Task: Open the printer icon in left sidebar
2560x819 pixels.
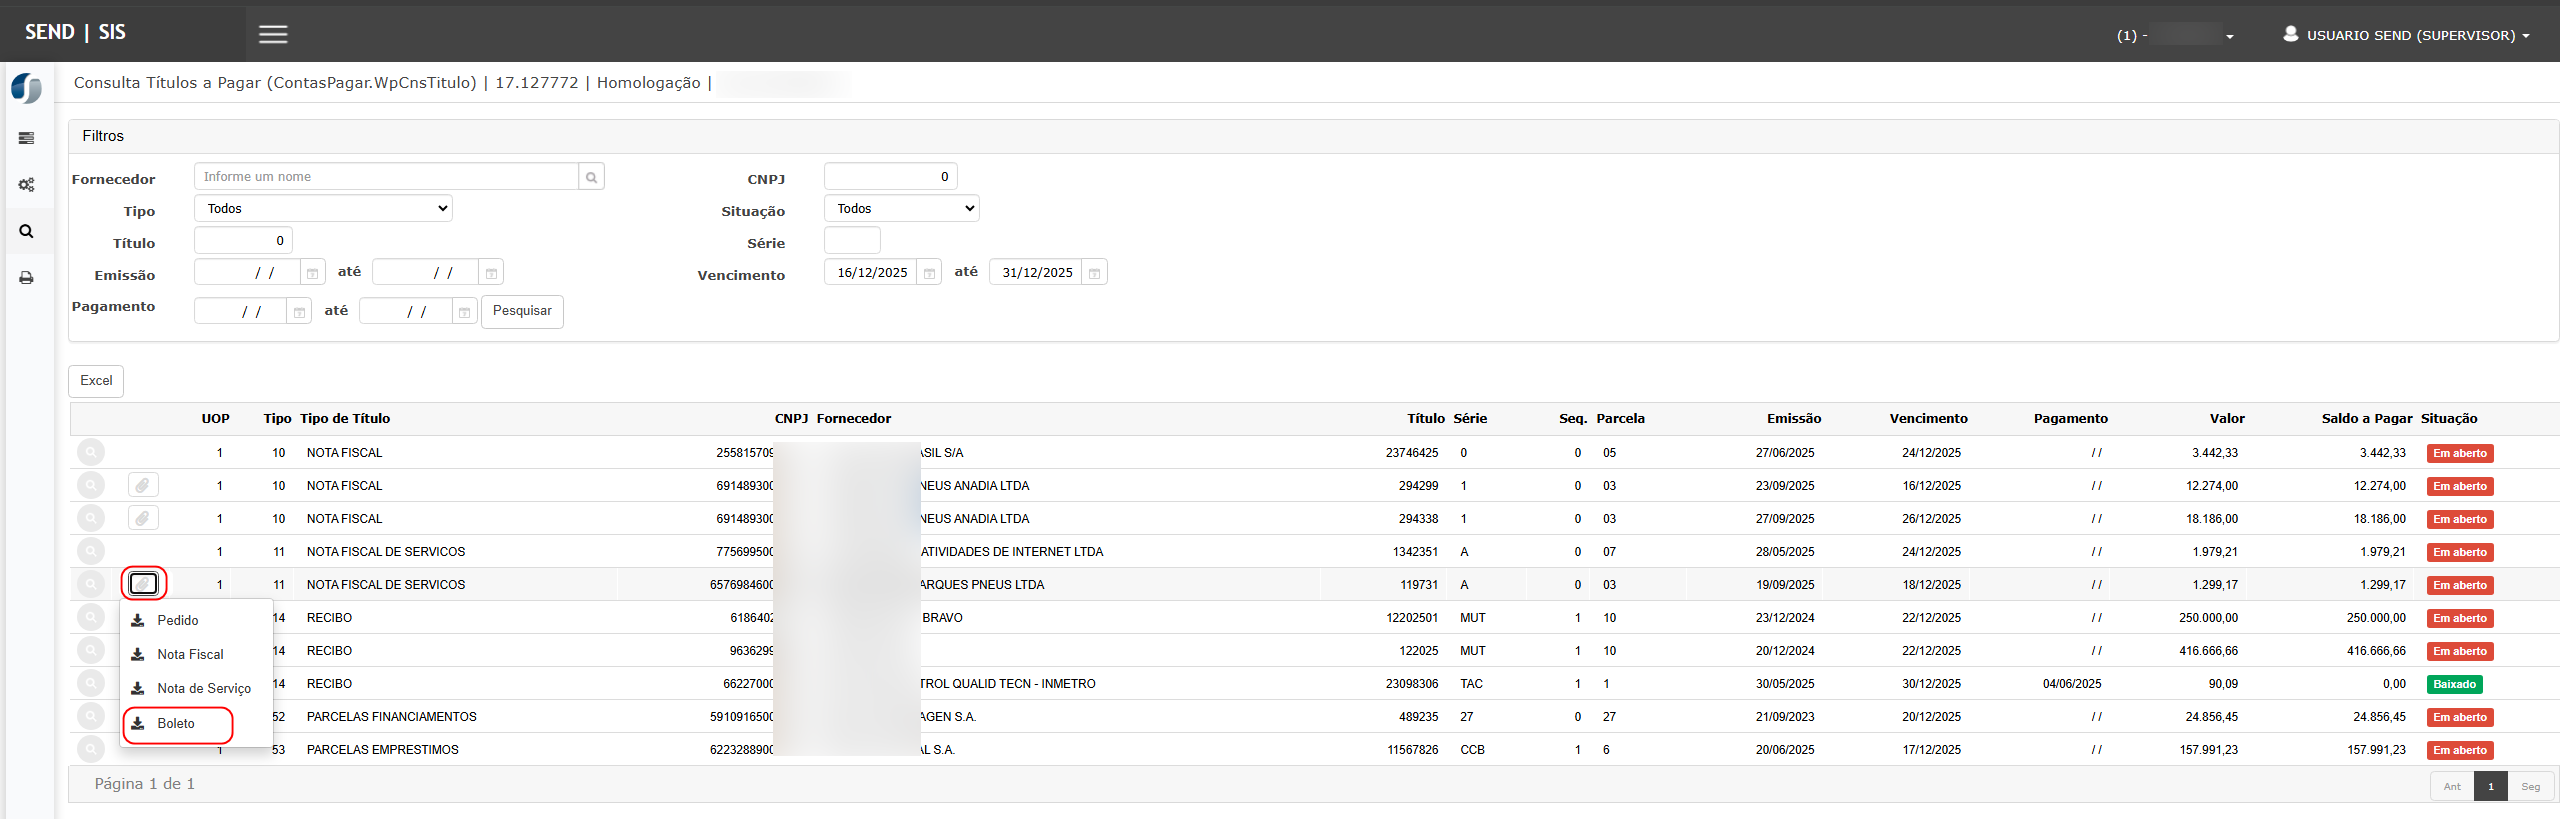Action: click(26, 278)
